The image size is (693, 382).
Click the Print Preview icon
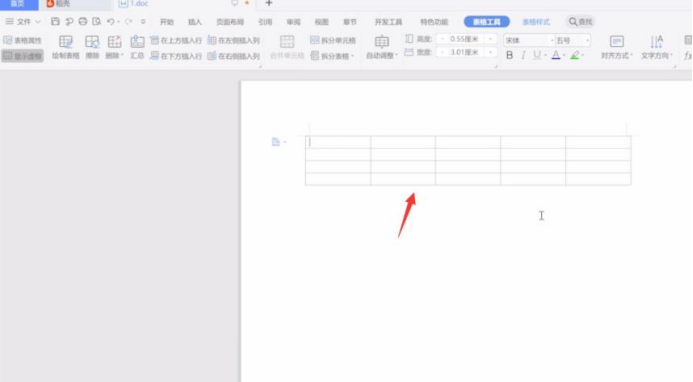click(x=96, y=21)
